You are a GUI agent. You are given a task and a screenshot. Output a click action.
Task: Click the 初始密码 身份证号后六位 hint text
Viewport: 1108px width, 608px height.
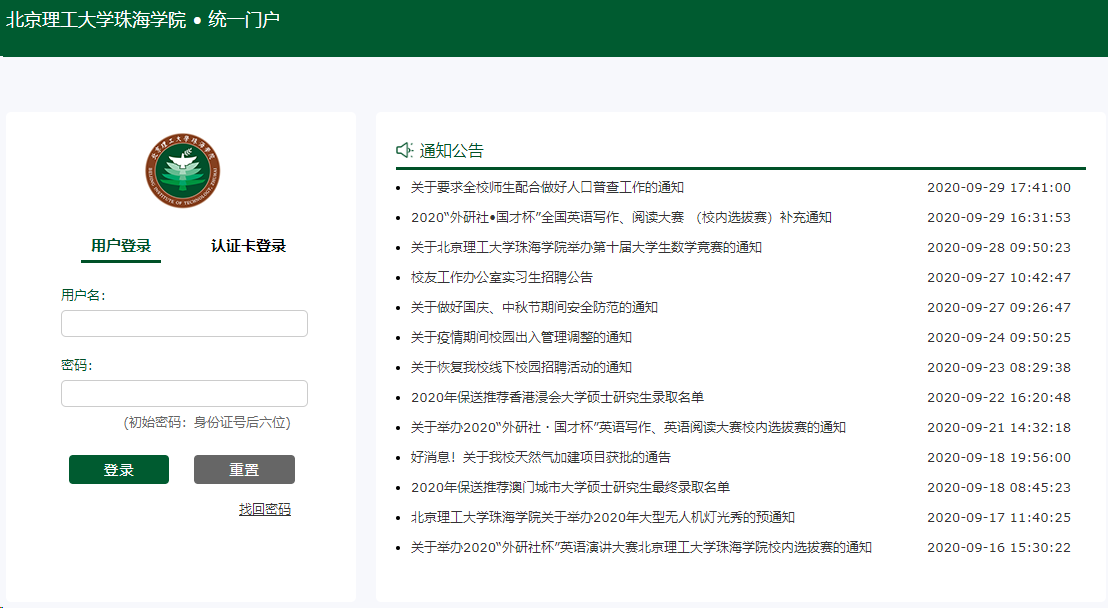[x=207, y=423]
